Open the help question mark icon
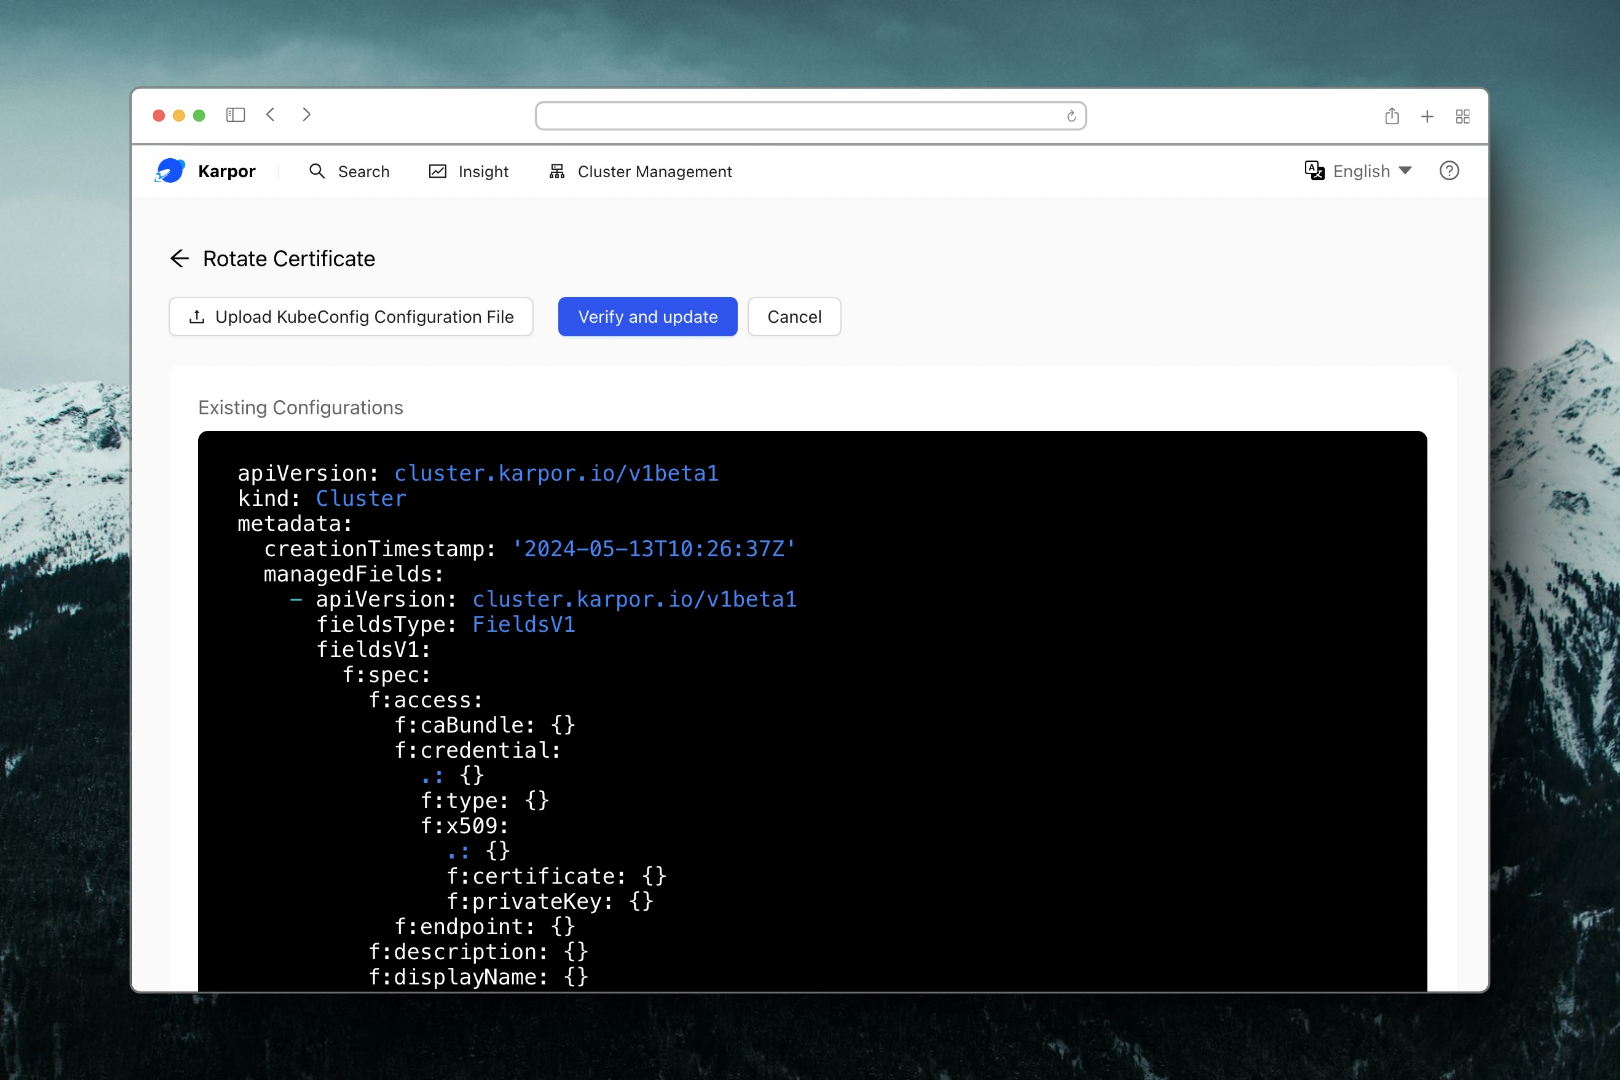Screen dimensions: 1620x1080 [1449, 171]
